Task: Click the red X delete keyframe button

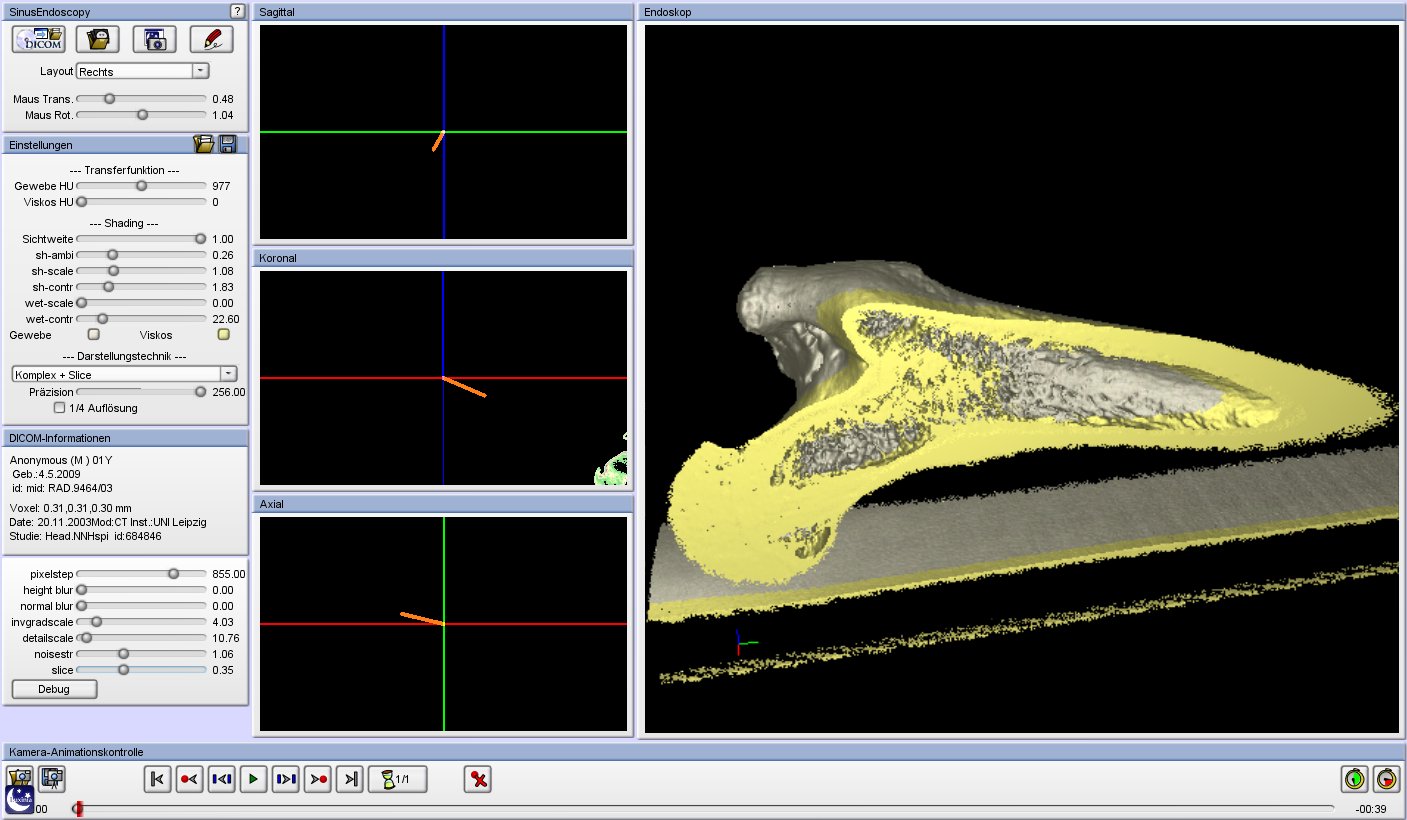Action: click(x=478, y=779)
